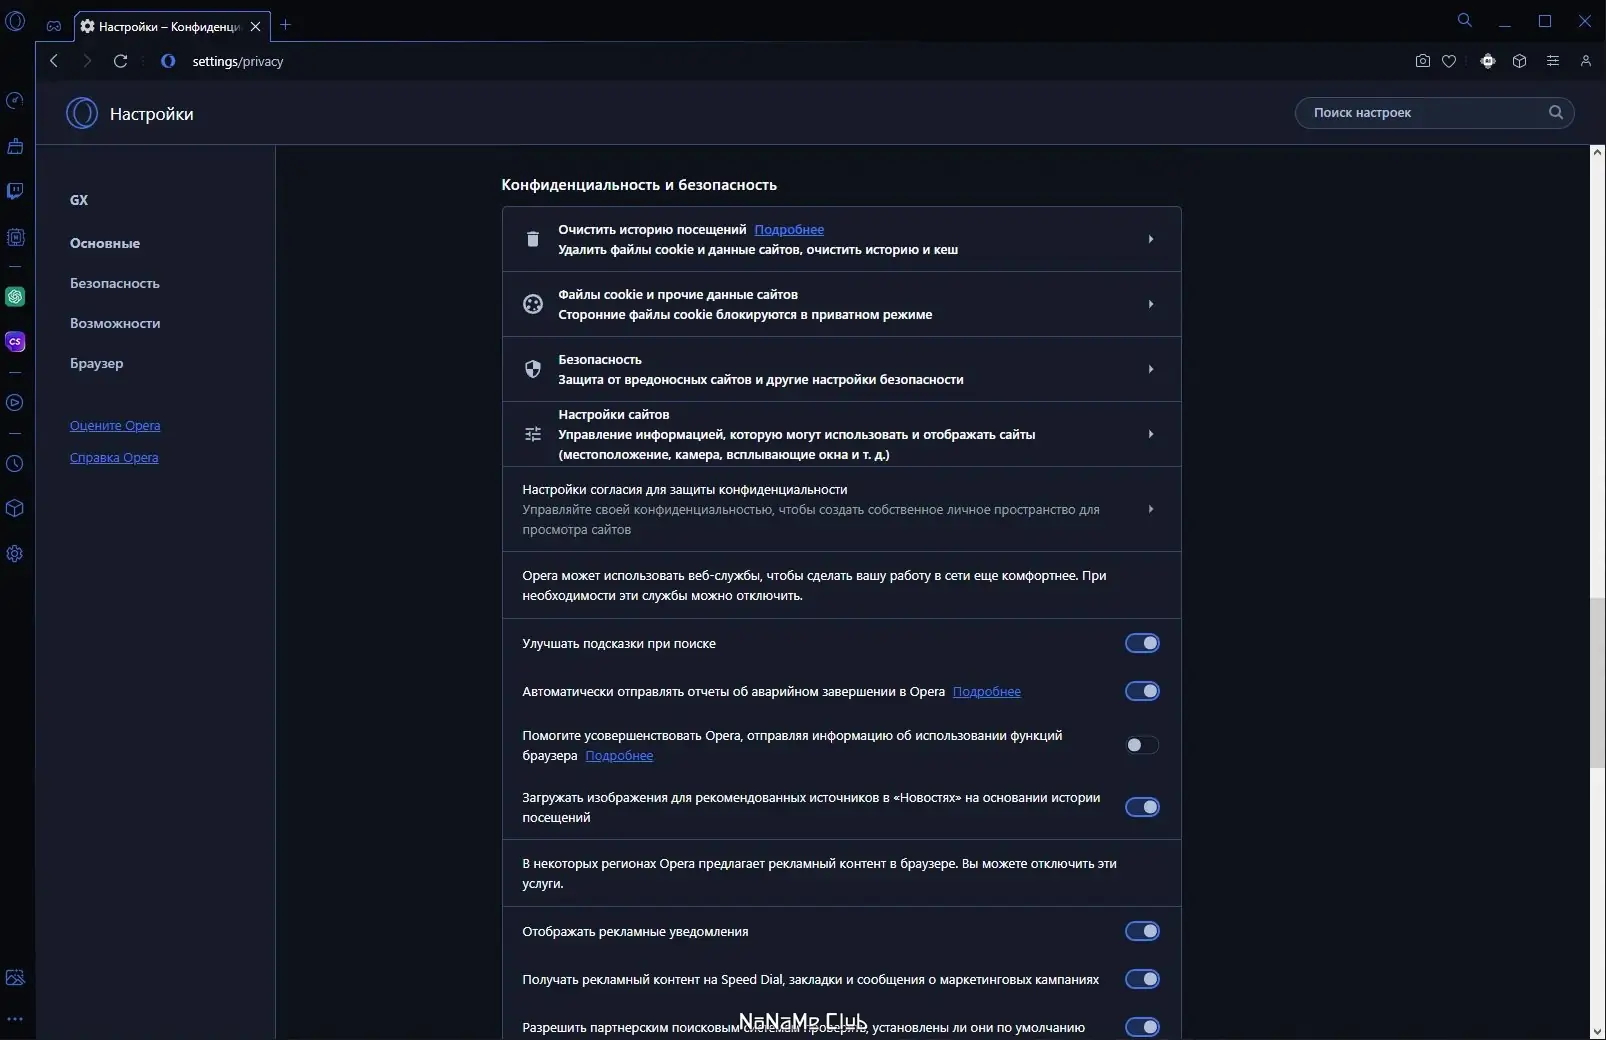Open the profile account icon
The image size is (1606, 1040).
tap(1586, 61)
